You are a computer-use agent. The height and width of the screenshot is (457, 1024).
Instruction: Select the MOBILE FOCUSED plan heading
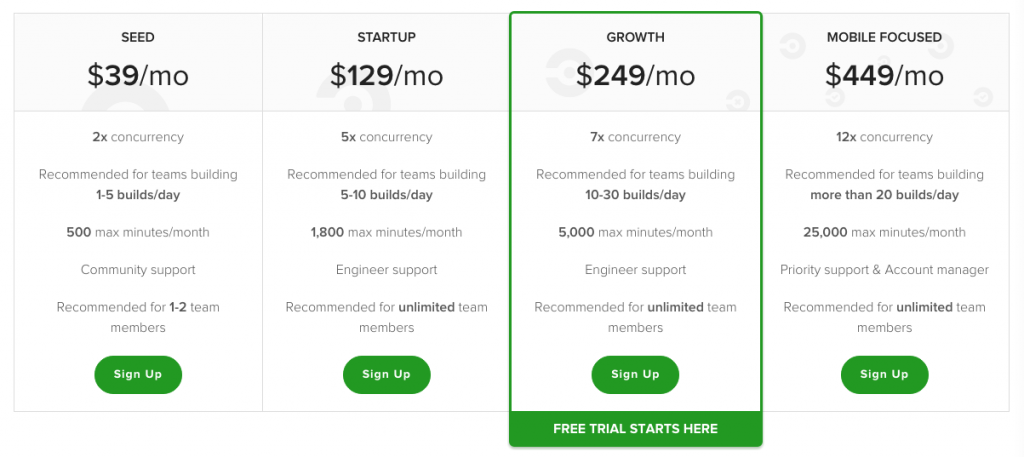coord(884,37)
